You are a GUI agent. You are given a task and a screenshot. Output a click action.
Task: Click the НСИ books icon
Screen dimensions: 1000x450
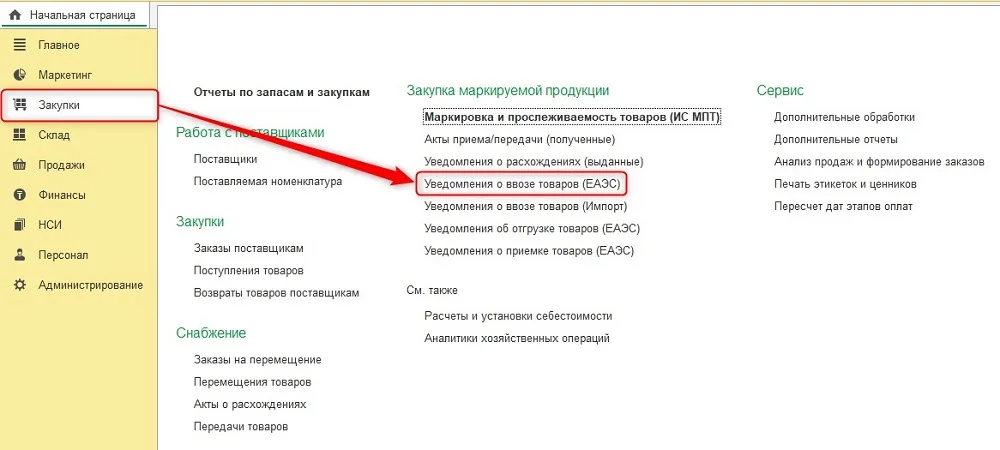click(20, 225)
